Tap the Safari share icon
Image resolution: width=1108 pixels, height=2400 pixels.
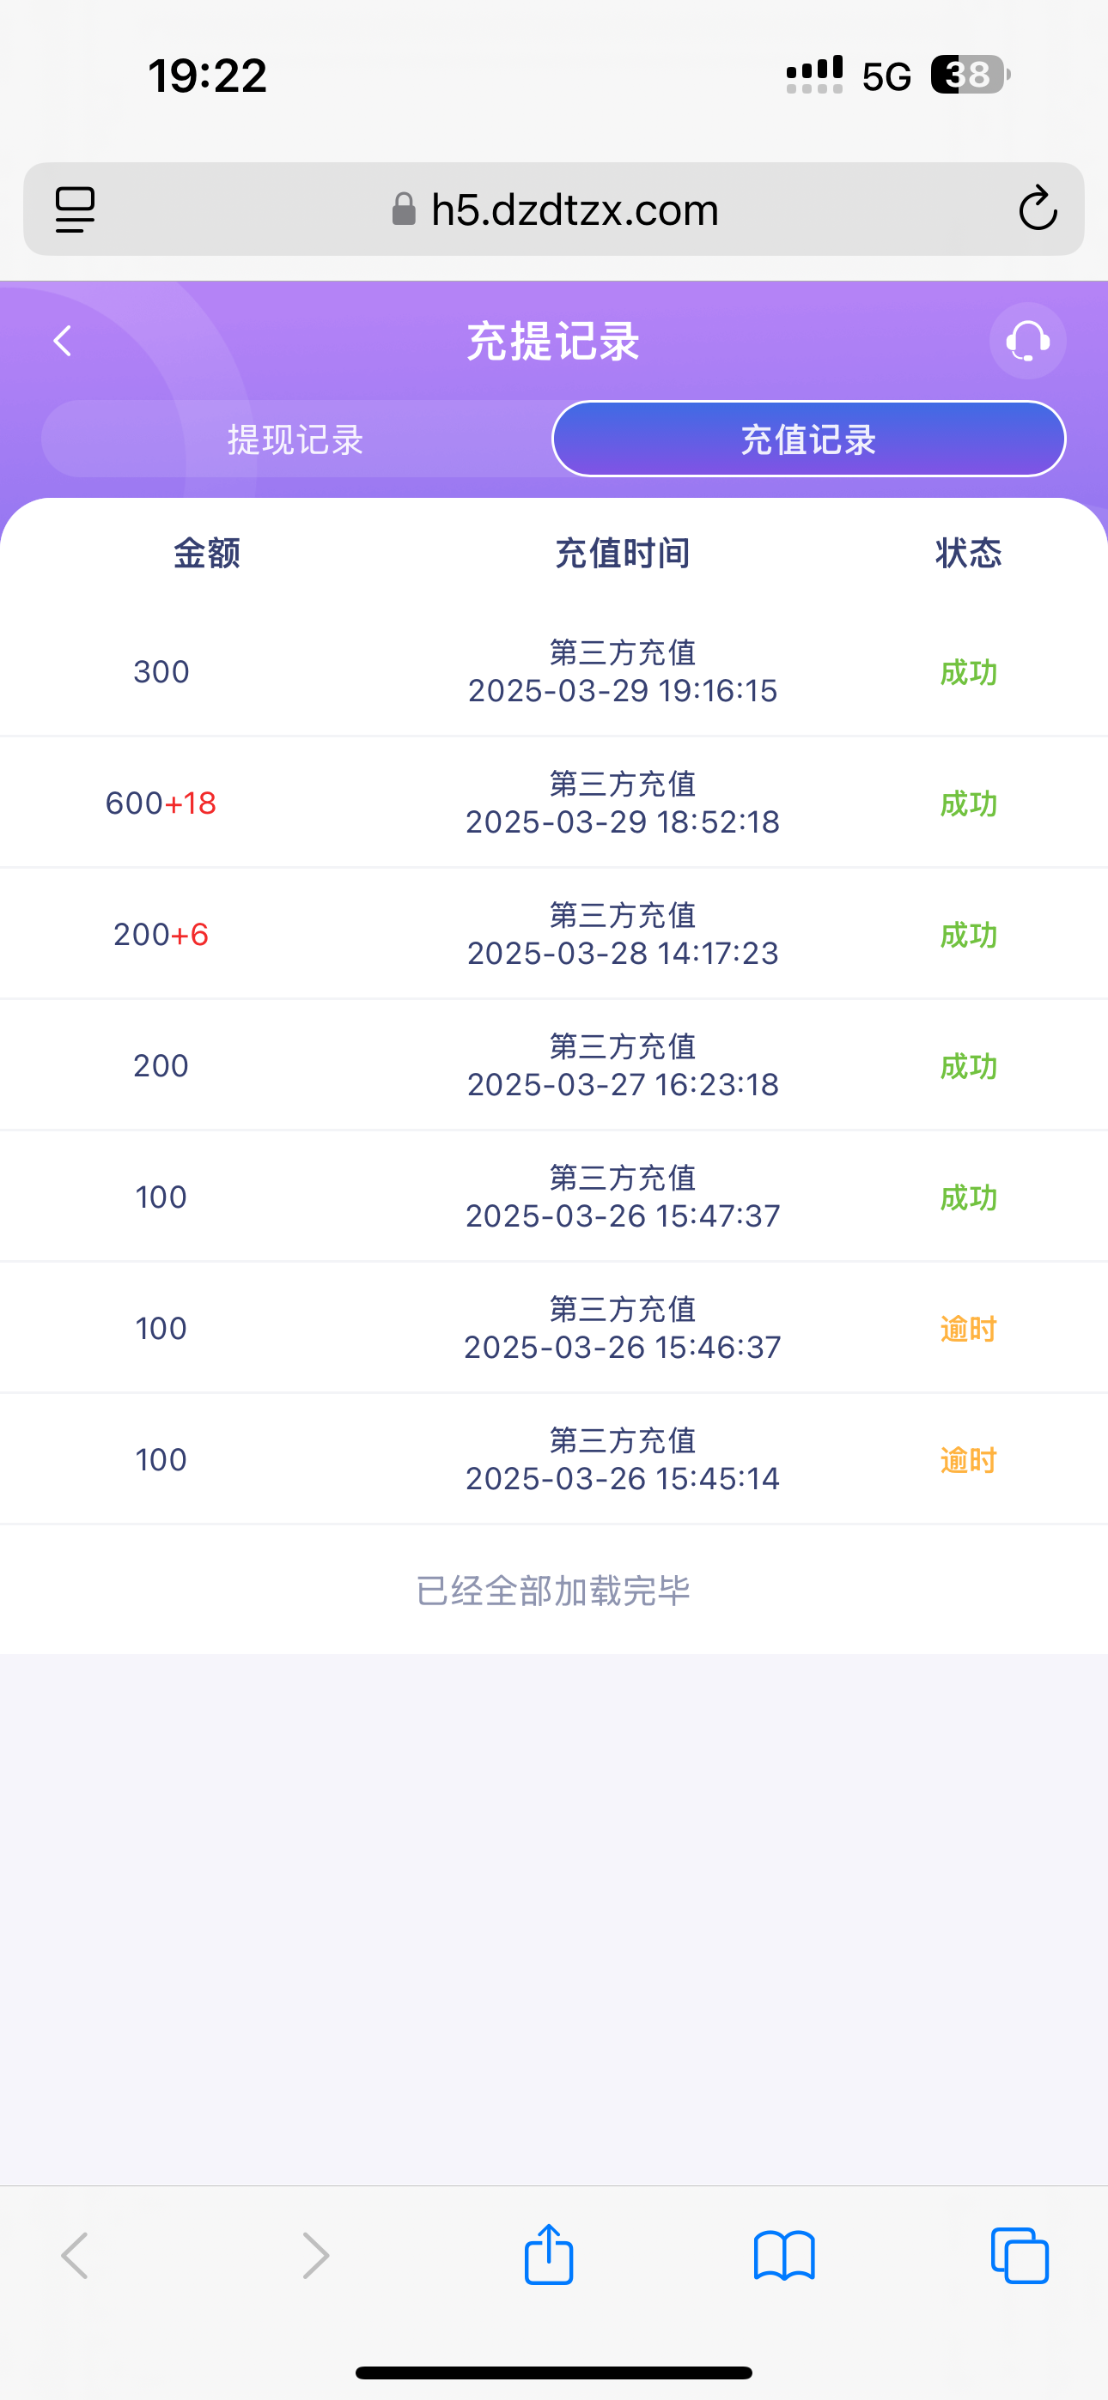click(x=549, y=2254)
